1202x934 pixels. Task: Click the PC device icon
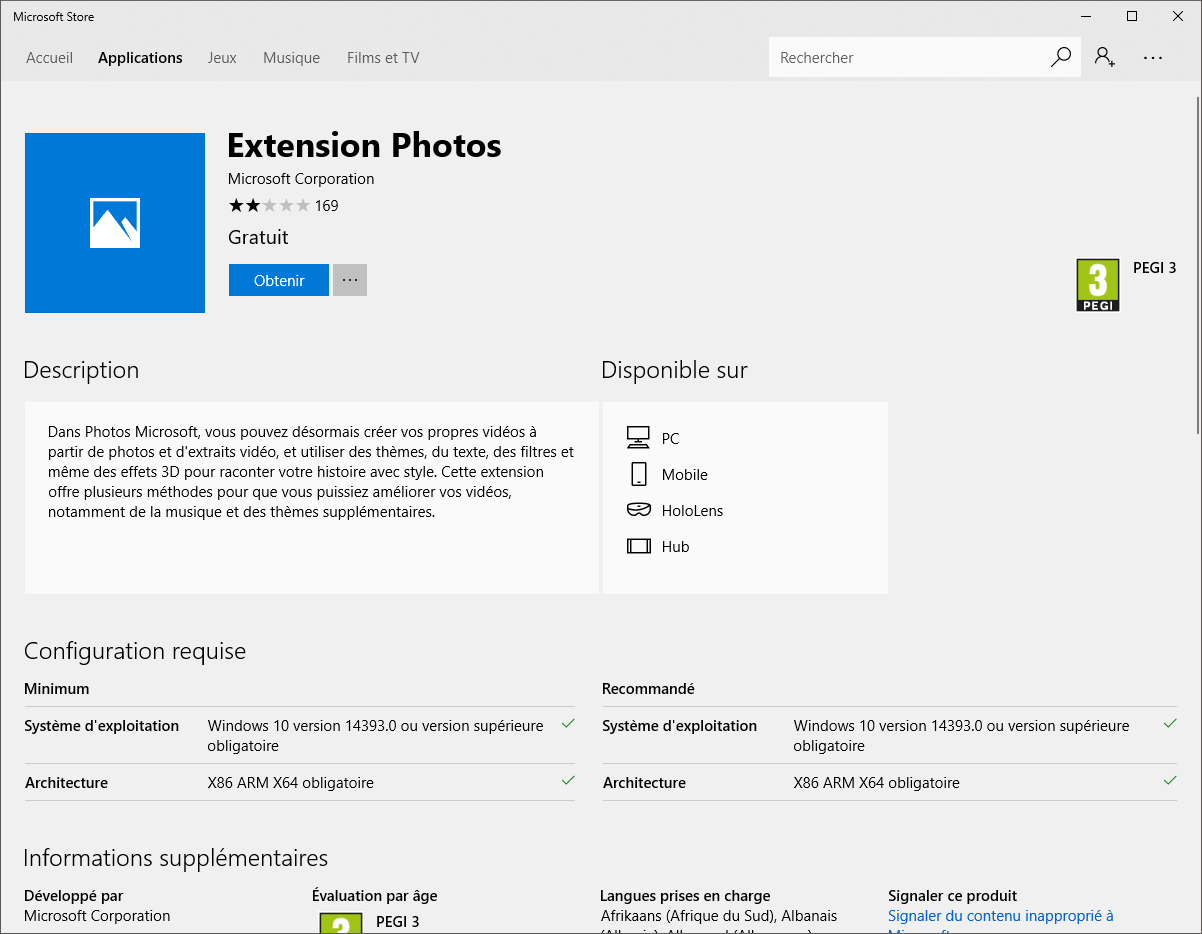[x=638, y=438]
